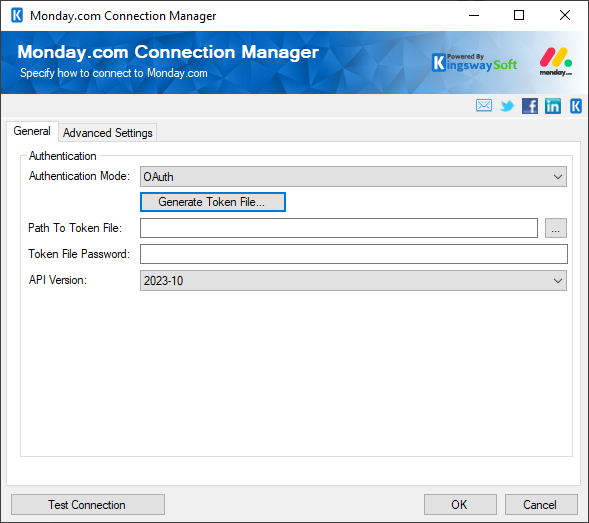589x523 pixels.
Task: Browse for token file with ellipsis button
Action: [x=556, y=228]
